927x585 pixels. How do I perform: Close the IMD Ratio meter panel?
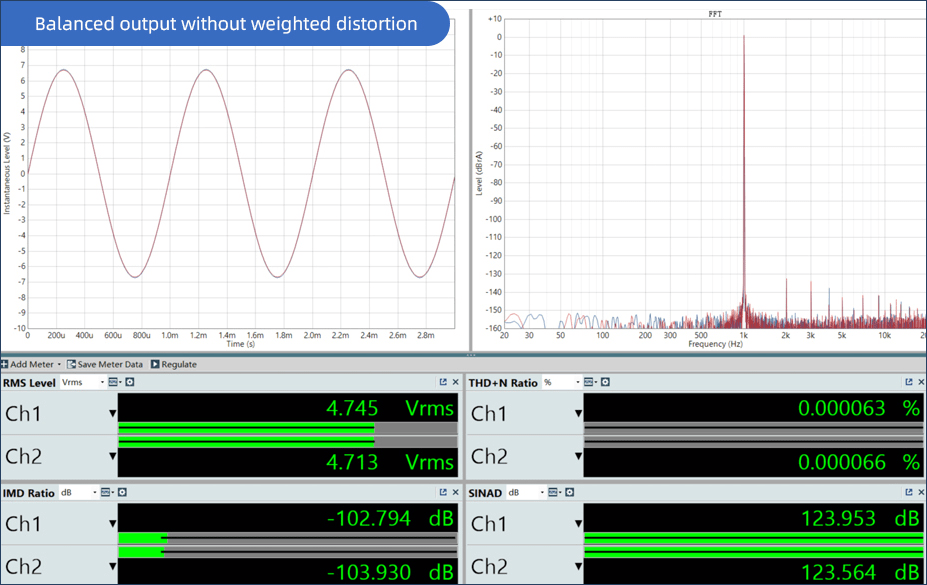(x=455, y=492)
